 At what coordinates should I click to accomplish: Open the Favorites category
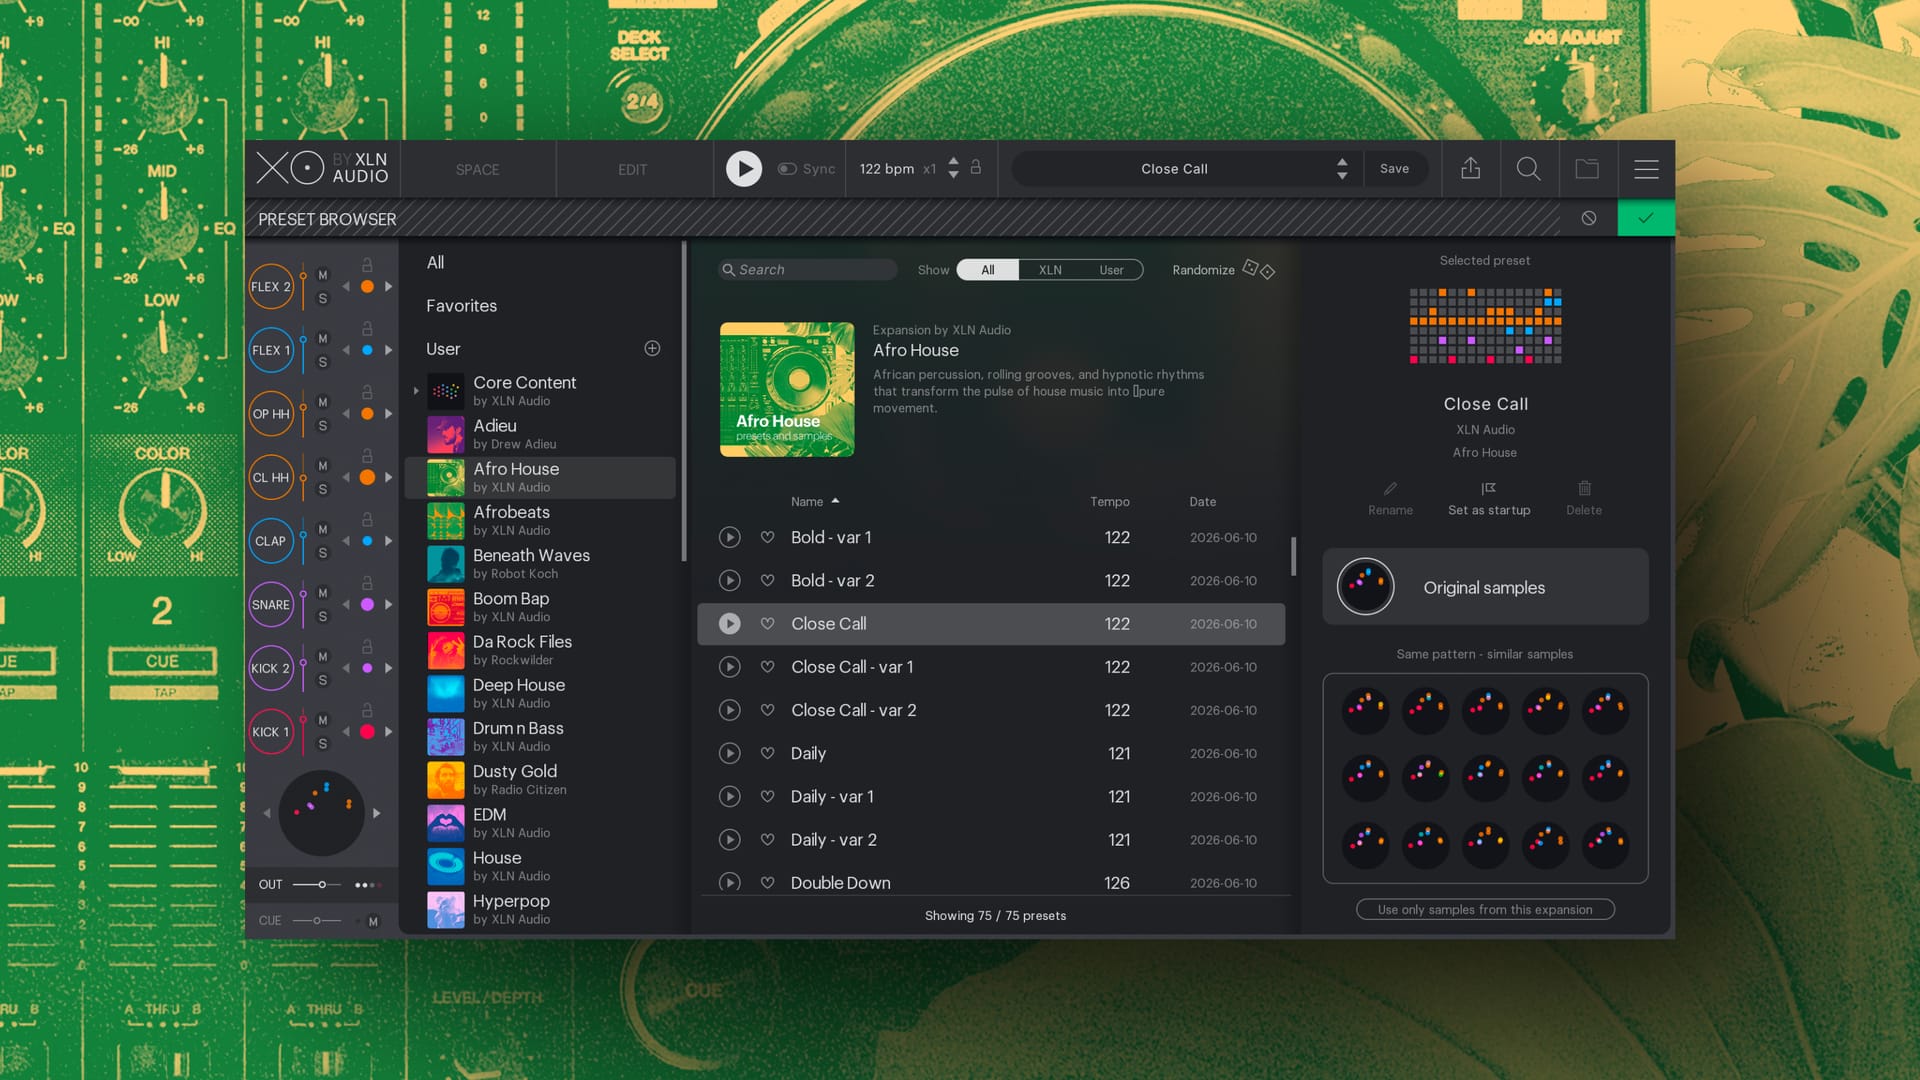pos(461,306)
